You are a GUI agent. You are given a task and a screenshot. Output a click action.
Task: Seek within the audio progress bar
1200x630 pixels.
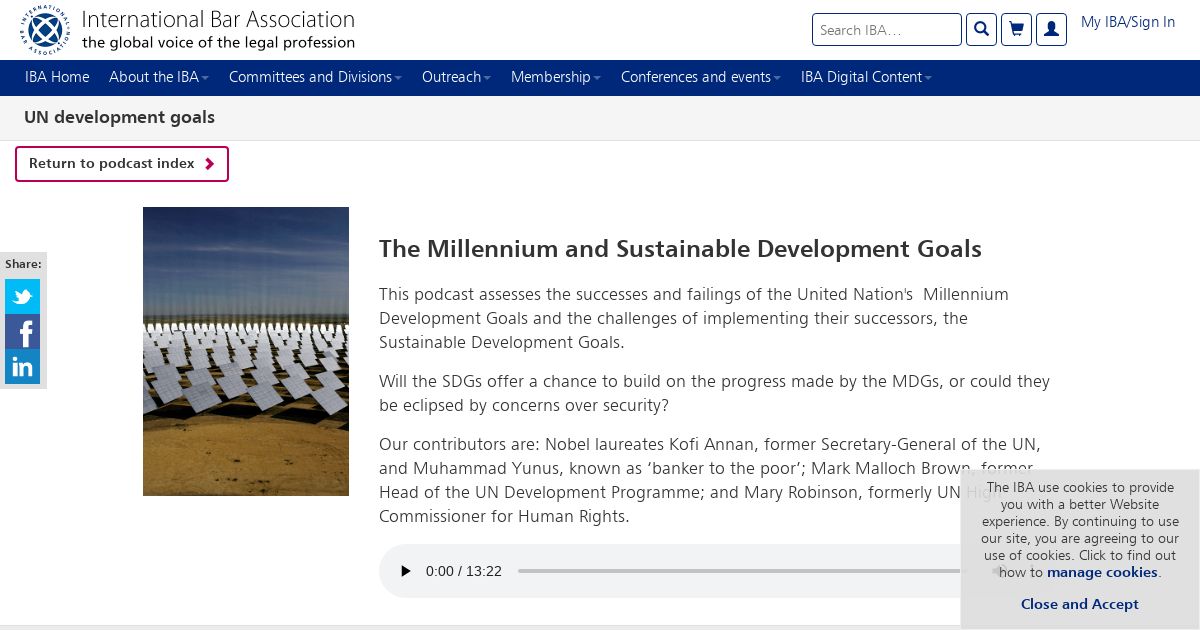[x=738, y=571]
